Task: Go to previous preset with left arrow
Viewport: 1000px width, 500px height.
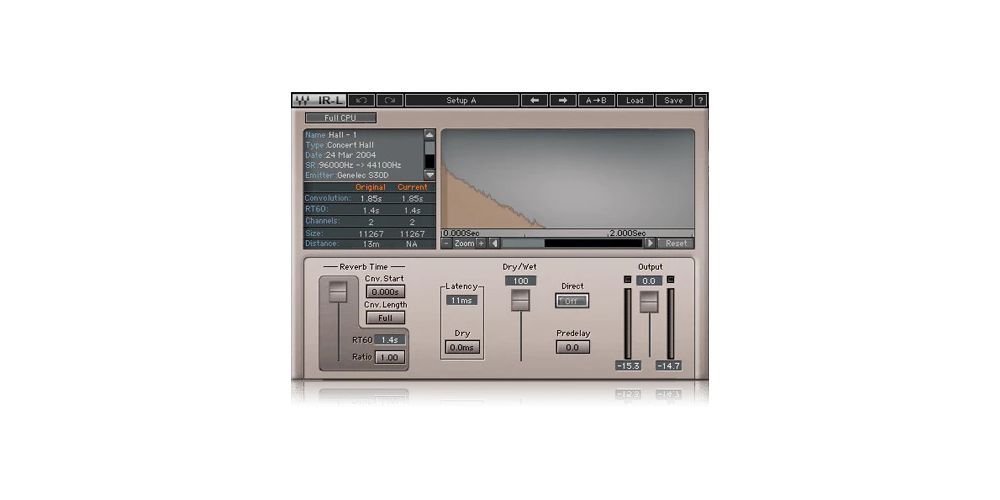Action: [x=534, y=101]
